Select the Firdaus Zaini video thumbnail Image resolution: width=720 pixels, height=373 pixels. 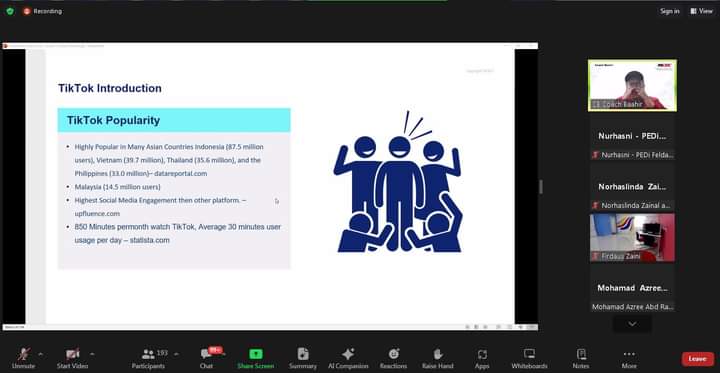[x=632, y=237]
